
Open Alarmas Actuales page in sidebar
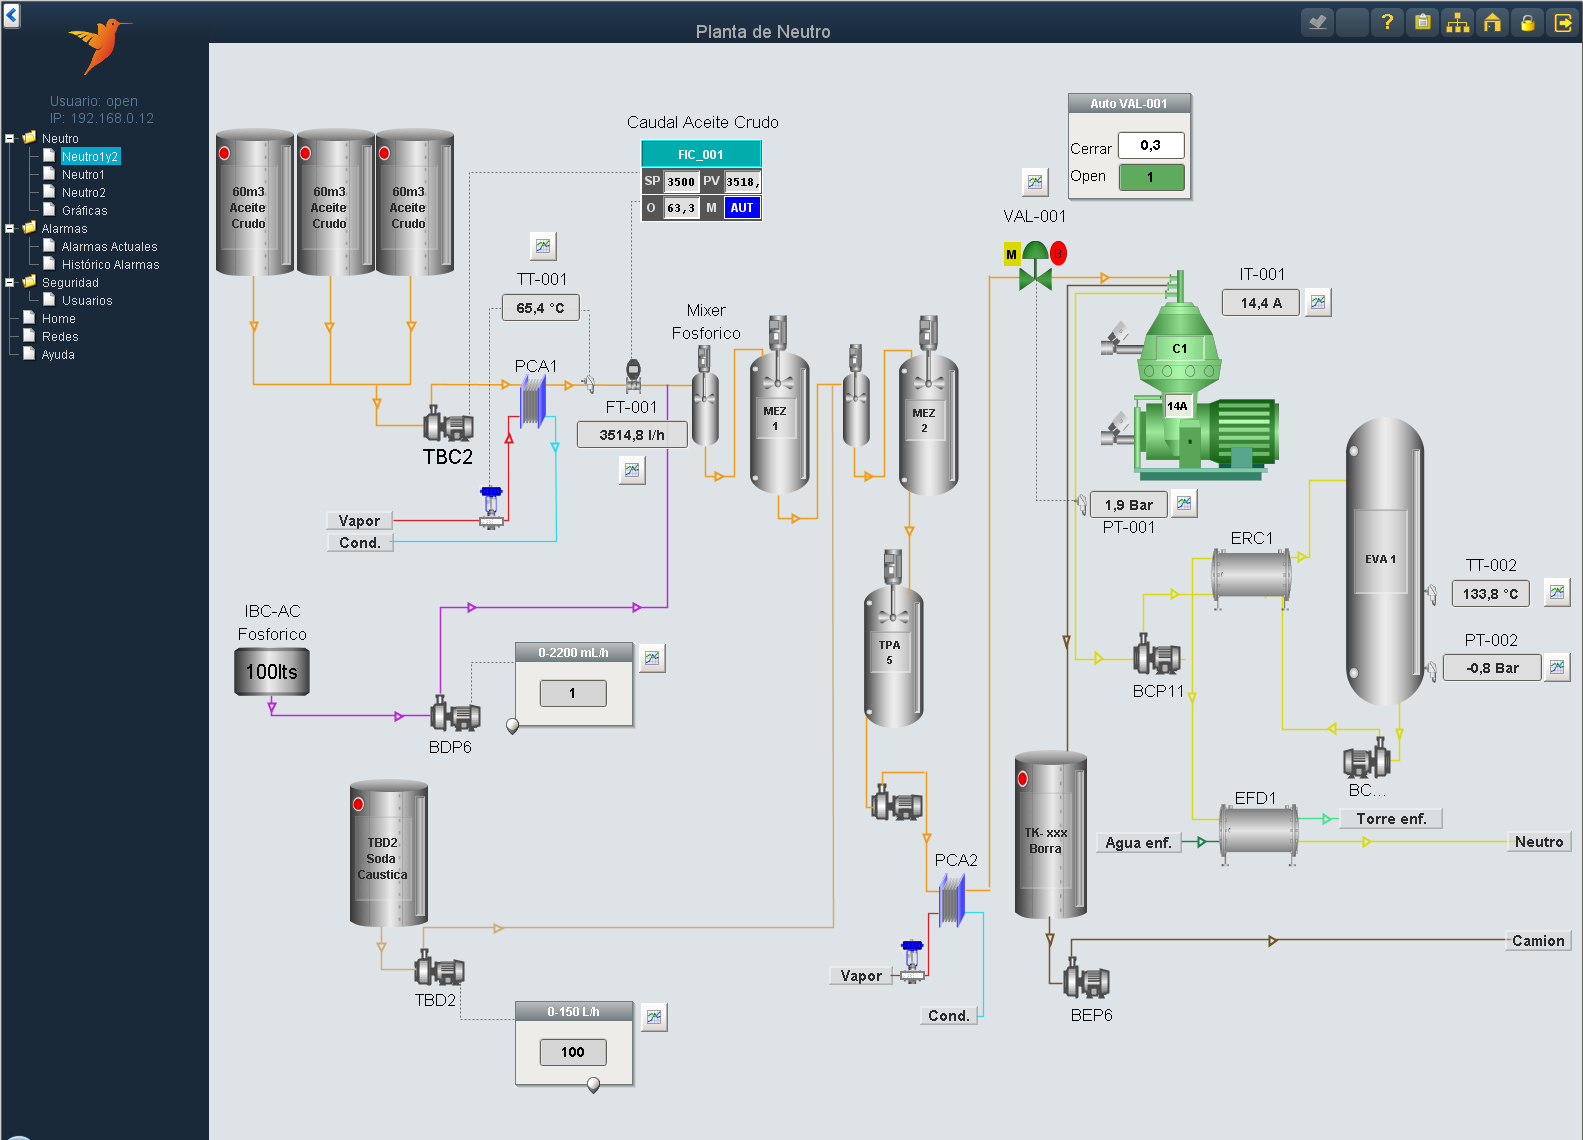pos(109,247)
